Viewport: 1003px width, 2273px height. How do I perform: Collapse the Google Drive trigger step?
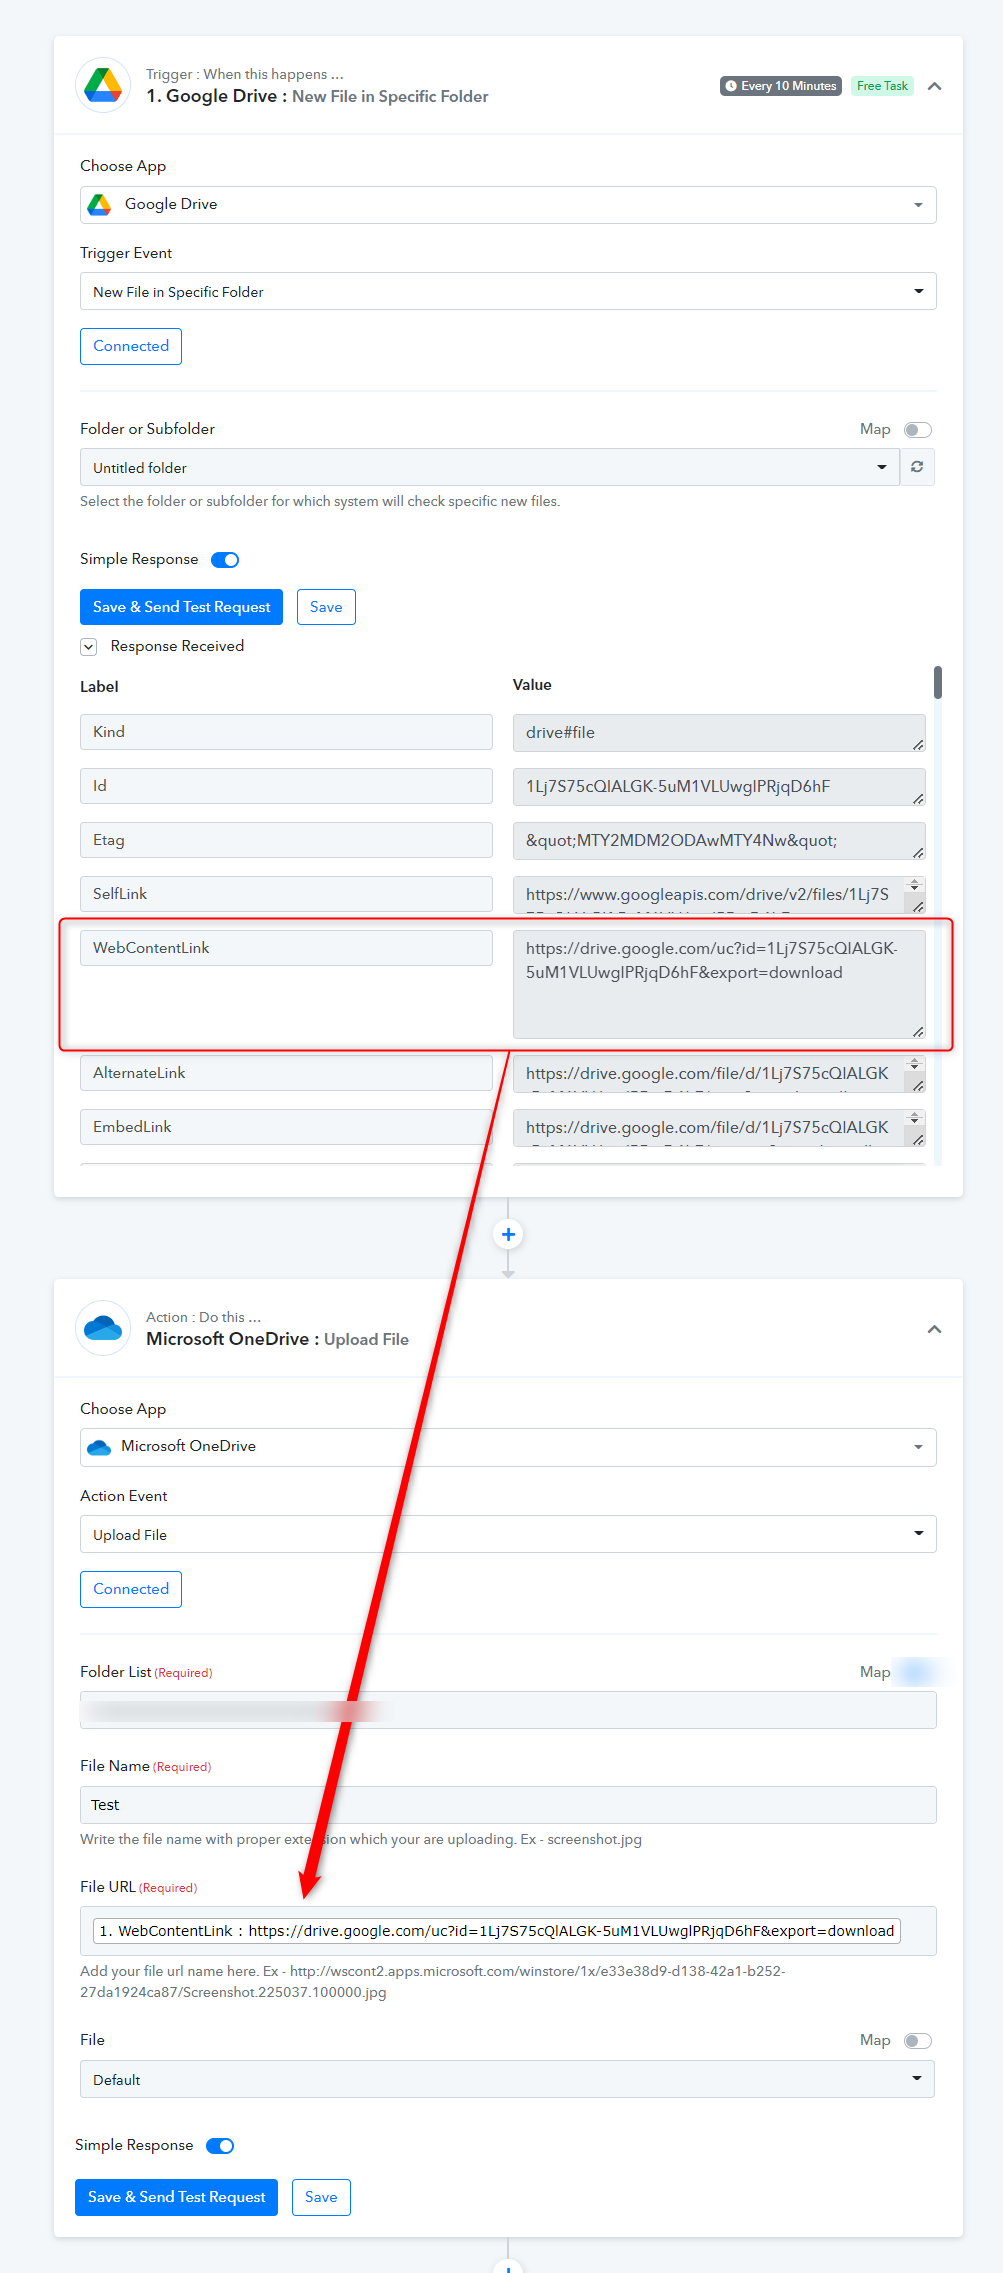click(x=935, y=86)
